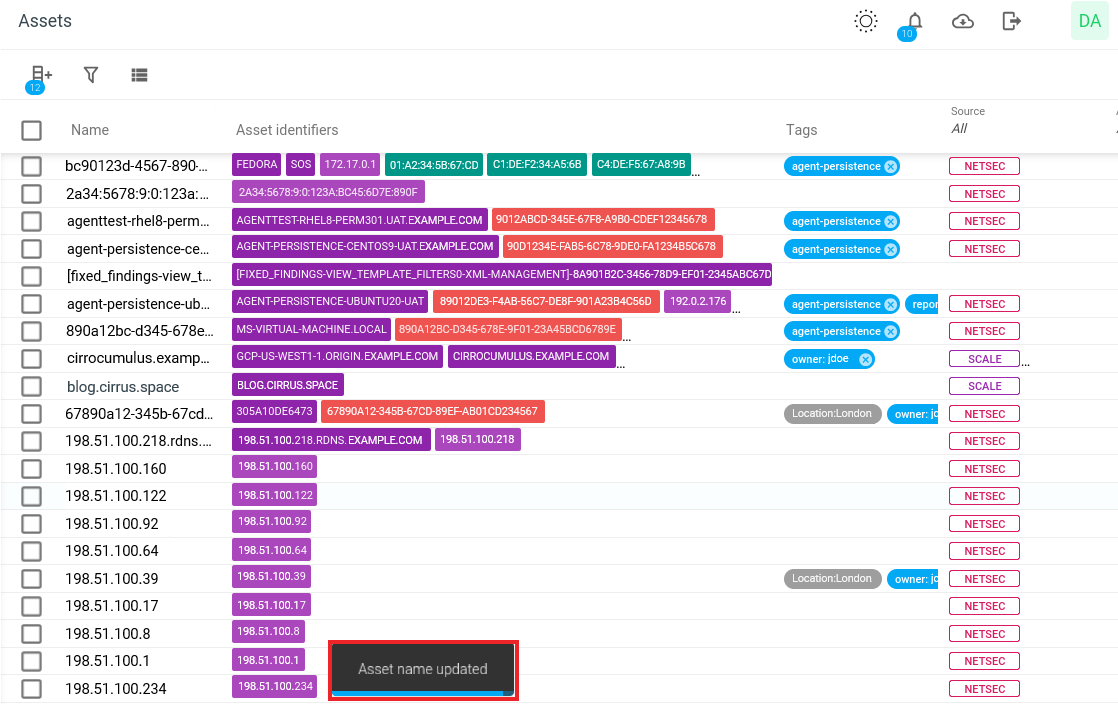1118x704 pixels.
Task: Click the add asset icon in toolbar
Action: pos(40,74)
